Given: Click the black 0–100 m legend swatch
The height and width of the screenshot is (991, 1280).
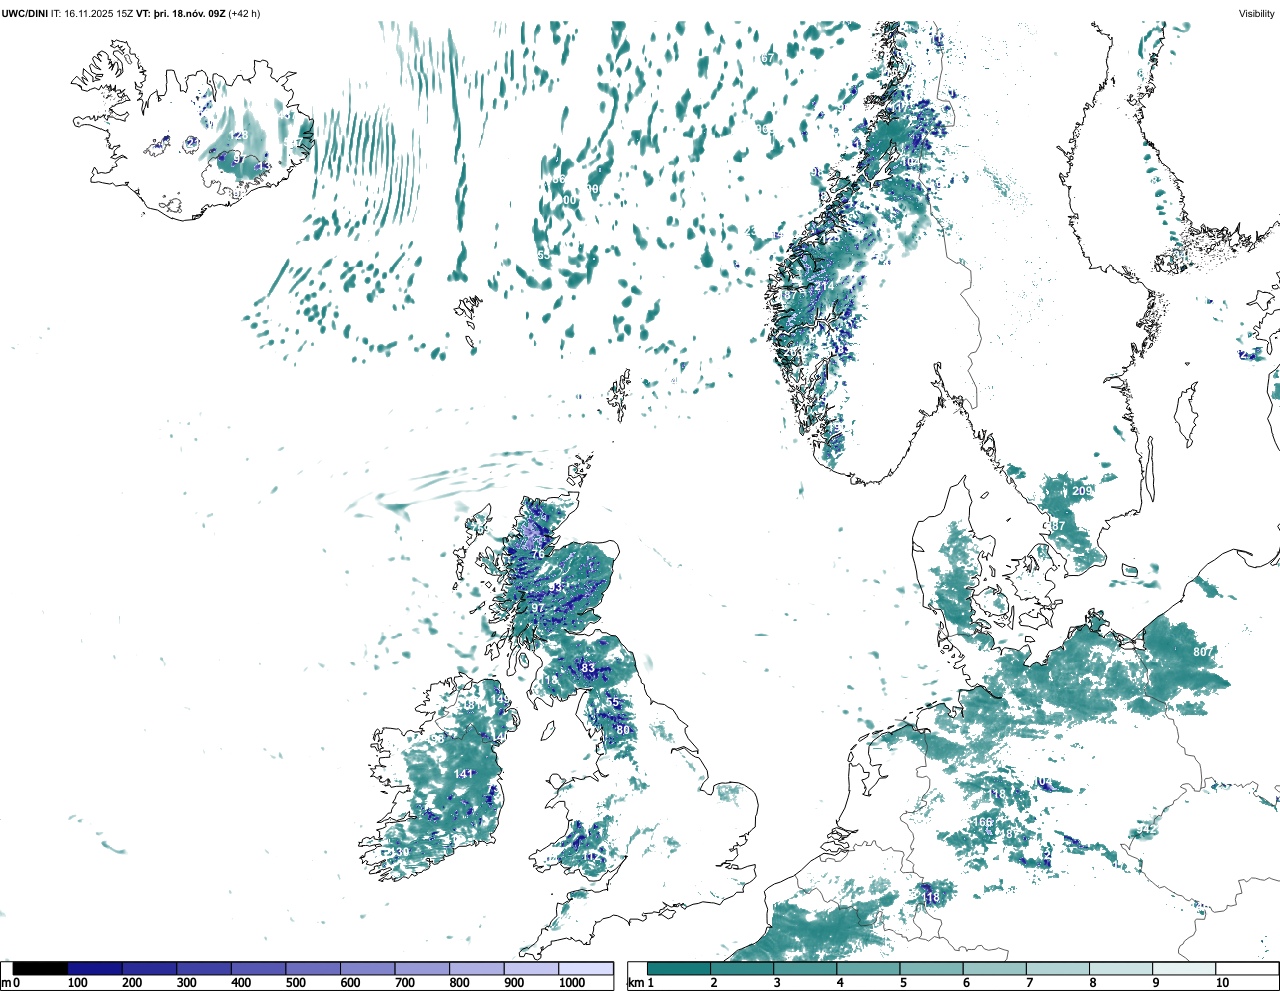Looking at the screenshot, I should (41, 968).
